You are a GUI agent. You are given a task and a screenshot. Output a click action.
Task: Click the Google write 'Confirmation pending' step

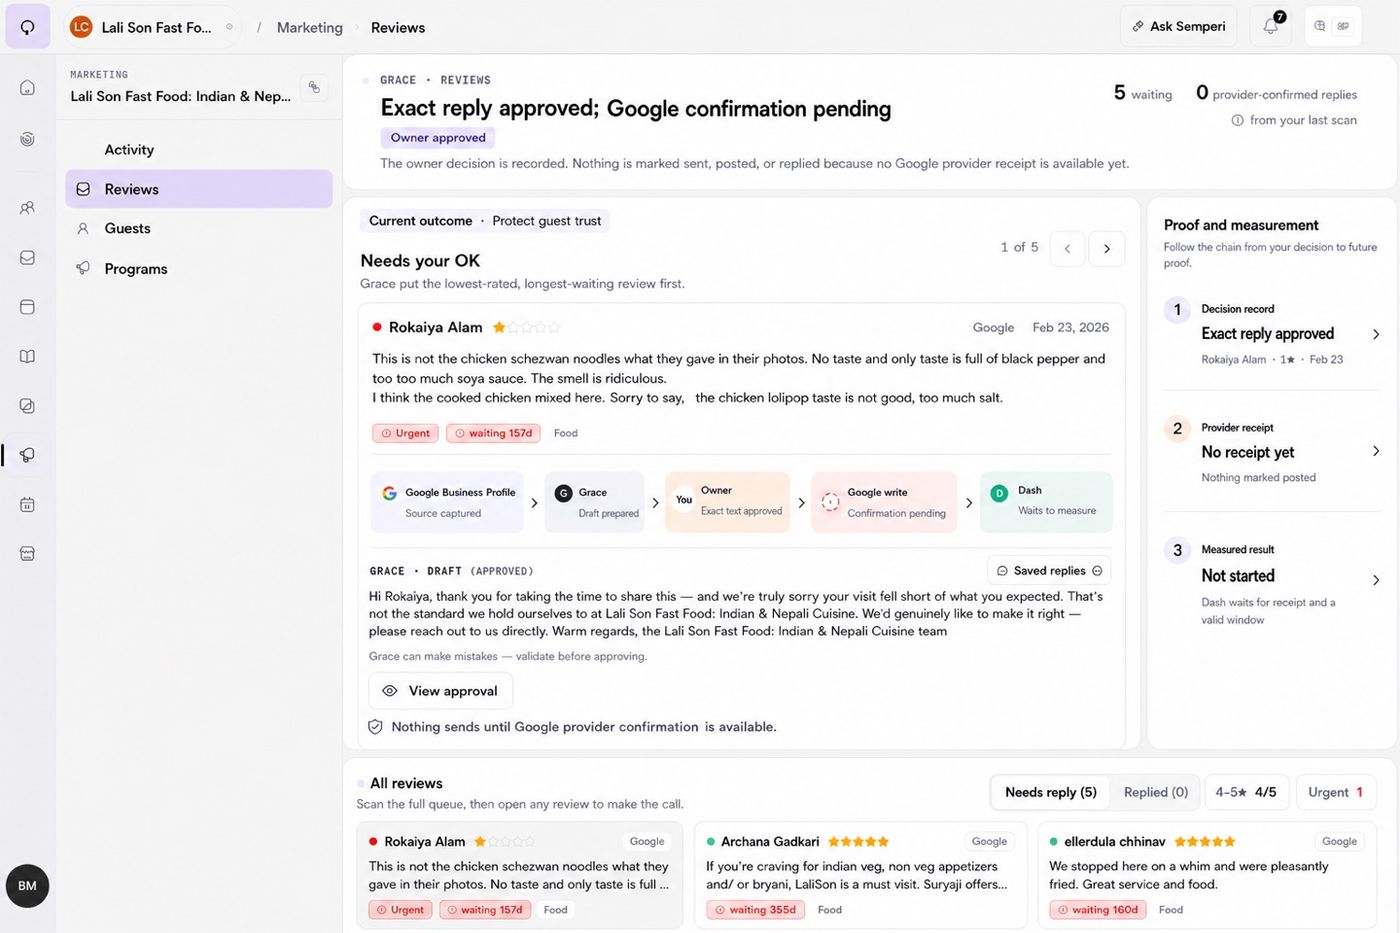pos(884,502)
